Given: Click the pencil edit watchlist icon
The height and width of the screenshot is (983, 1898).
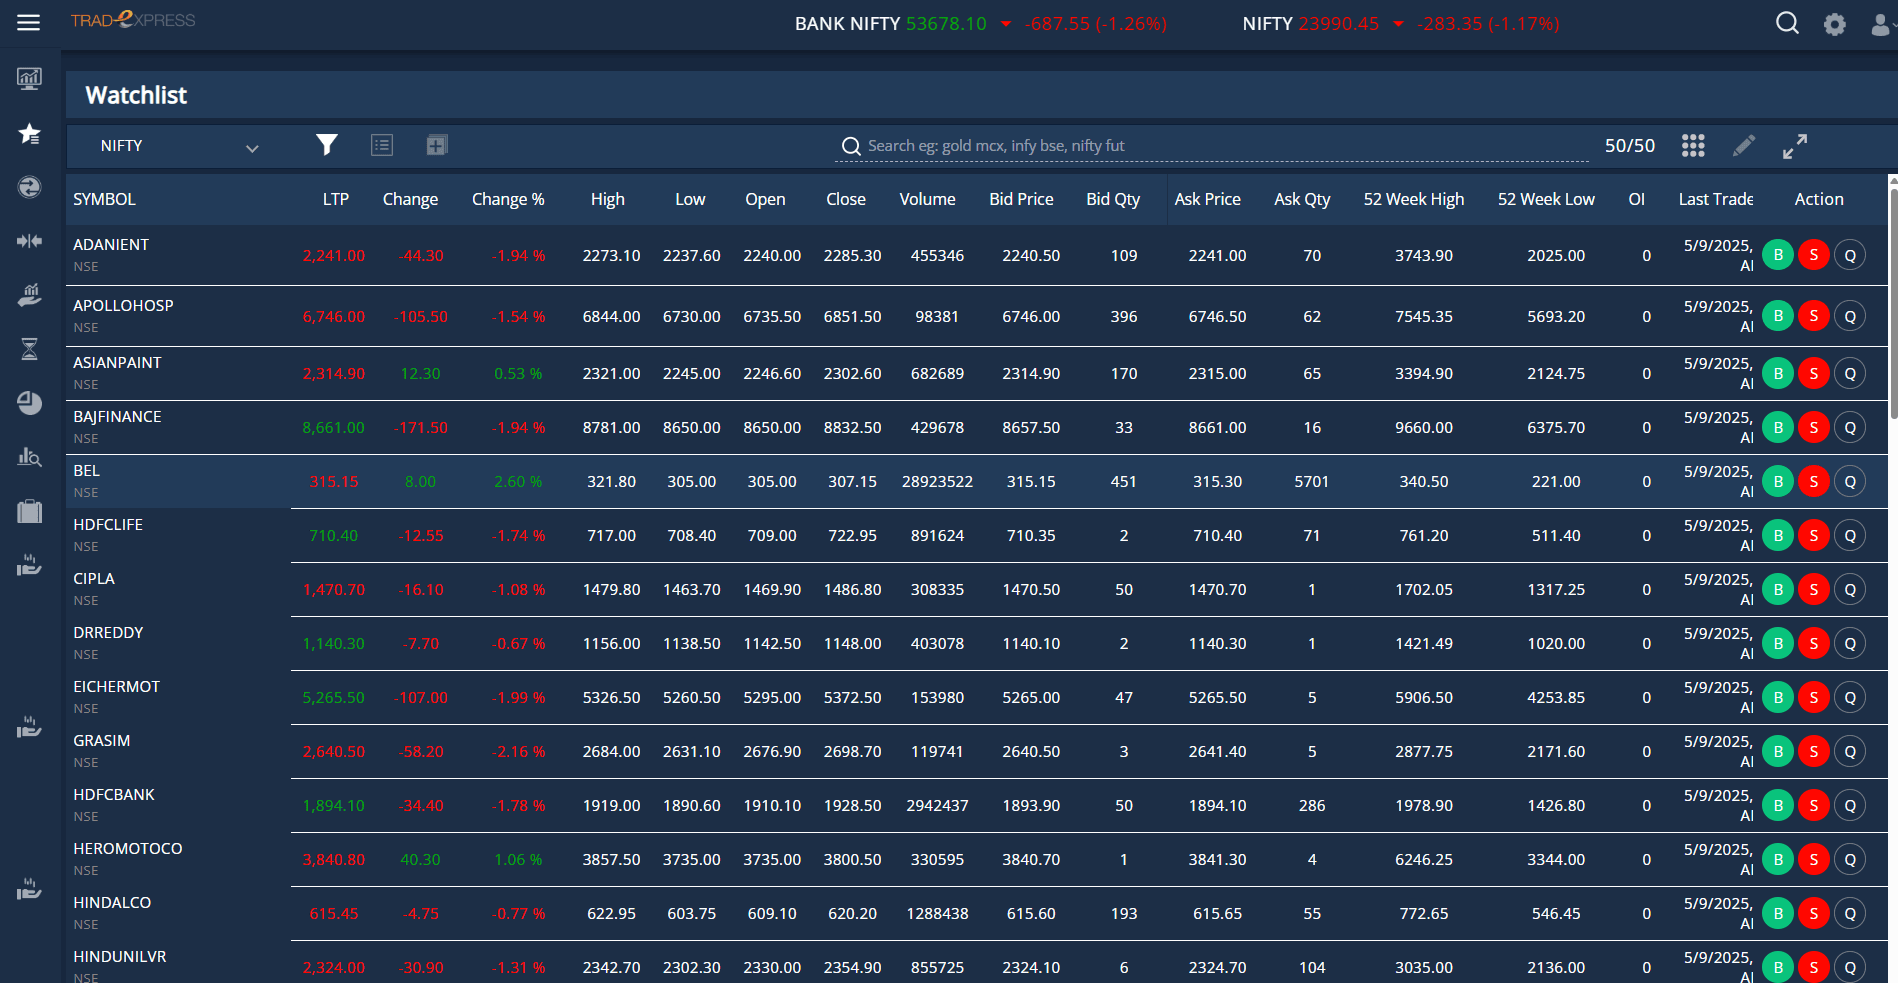Looking at the screenshot, I should [x=1743, y=146].
